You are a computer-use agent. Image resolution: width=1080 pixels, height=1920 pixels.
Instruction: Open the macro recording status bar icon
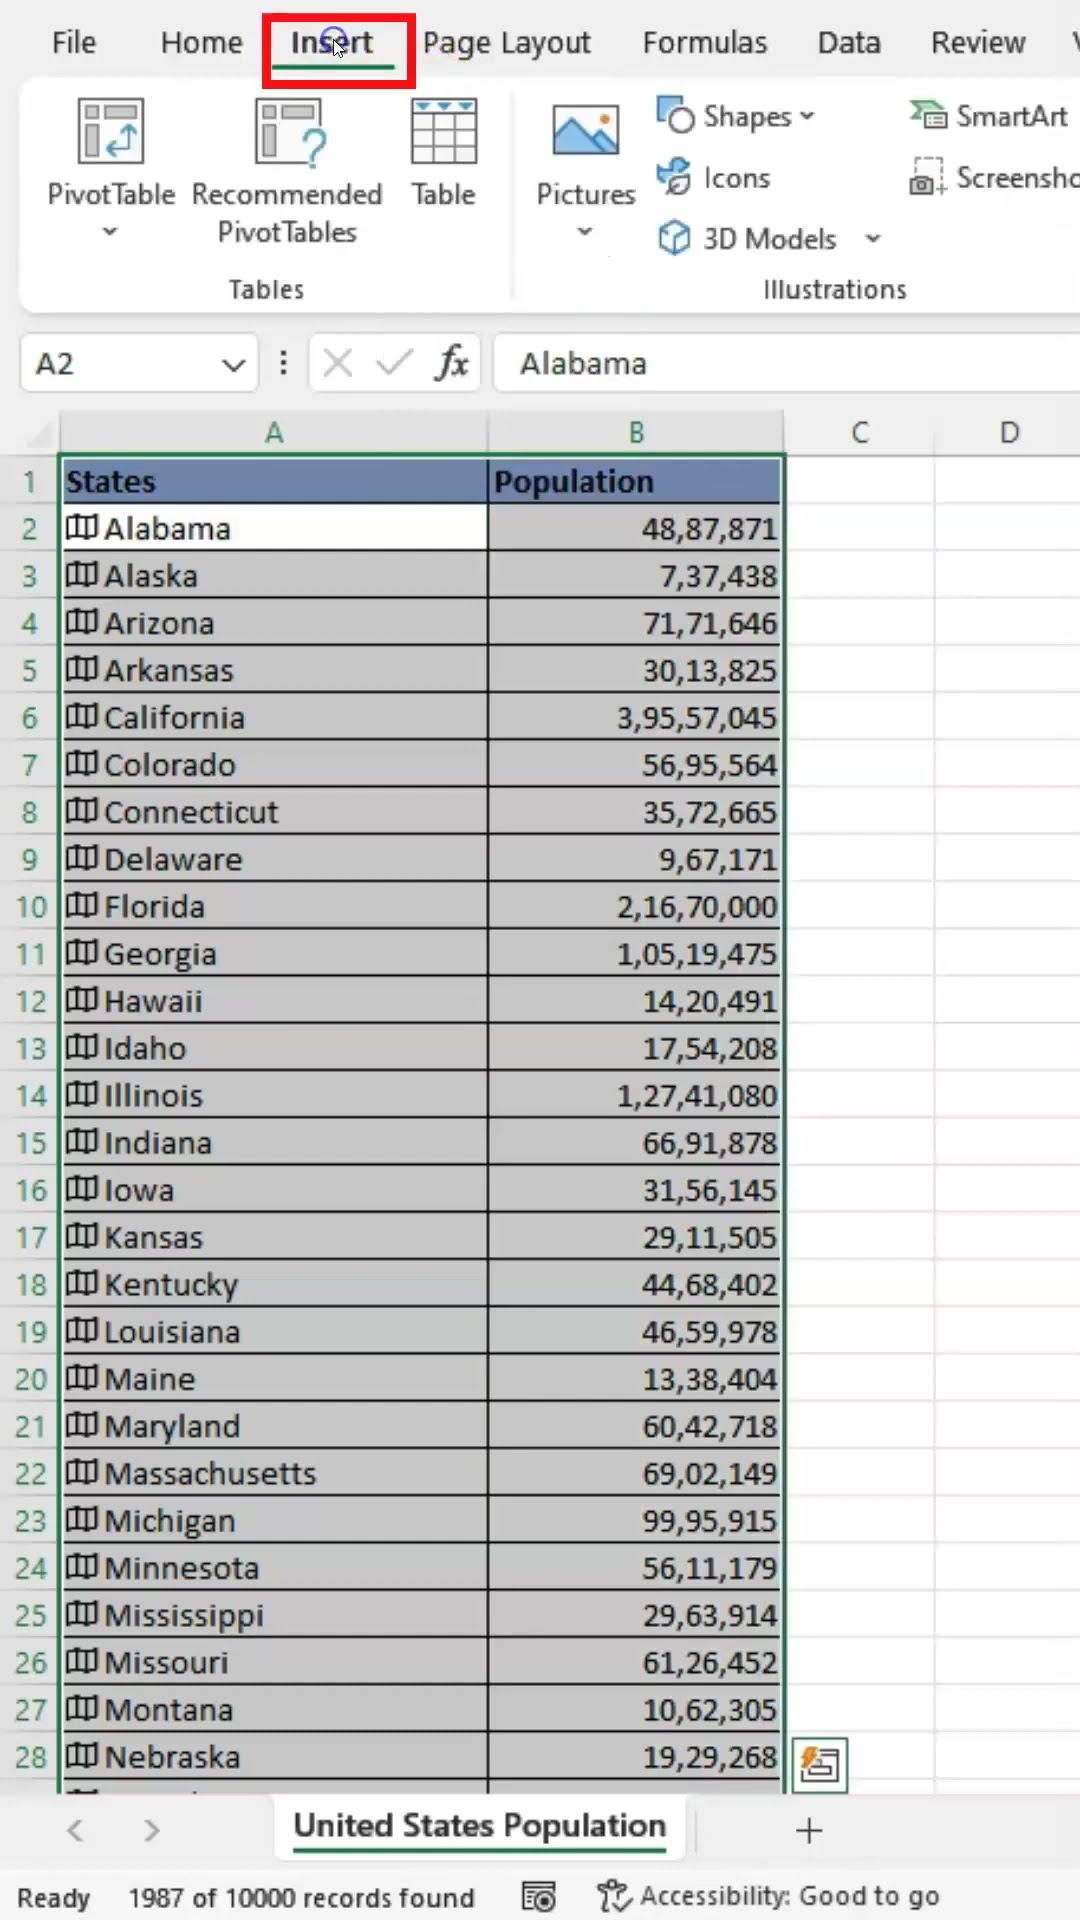(x=538, y=1896)
